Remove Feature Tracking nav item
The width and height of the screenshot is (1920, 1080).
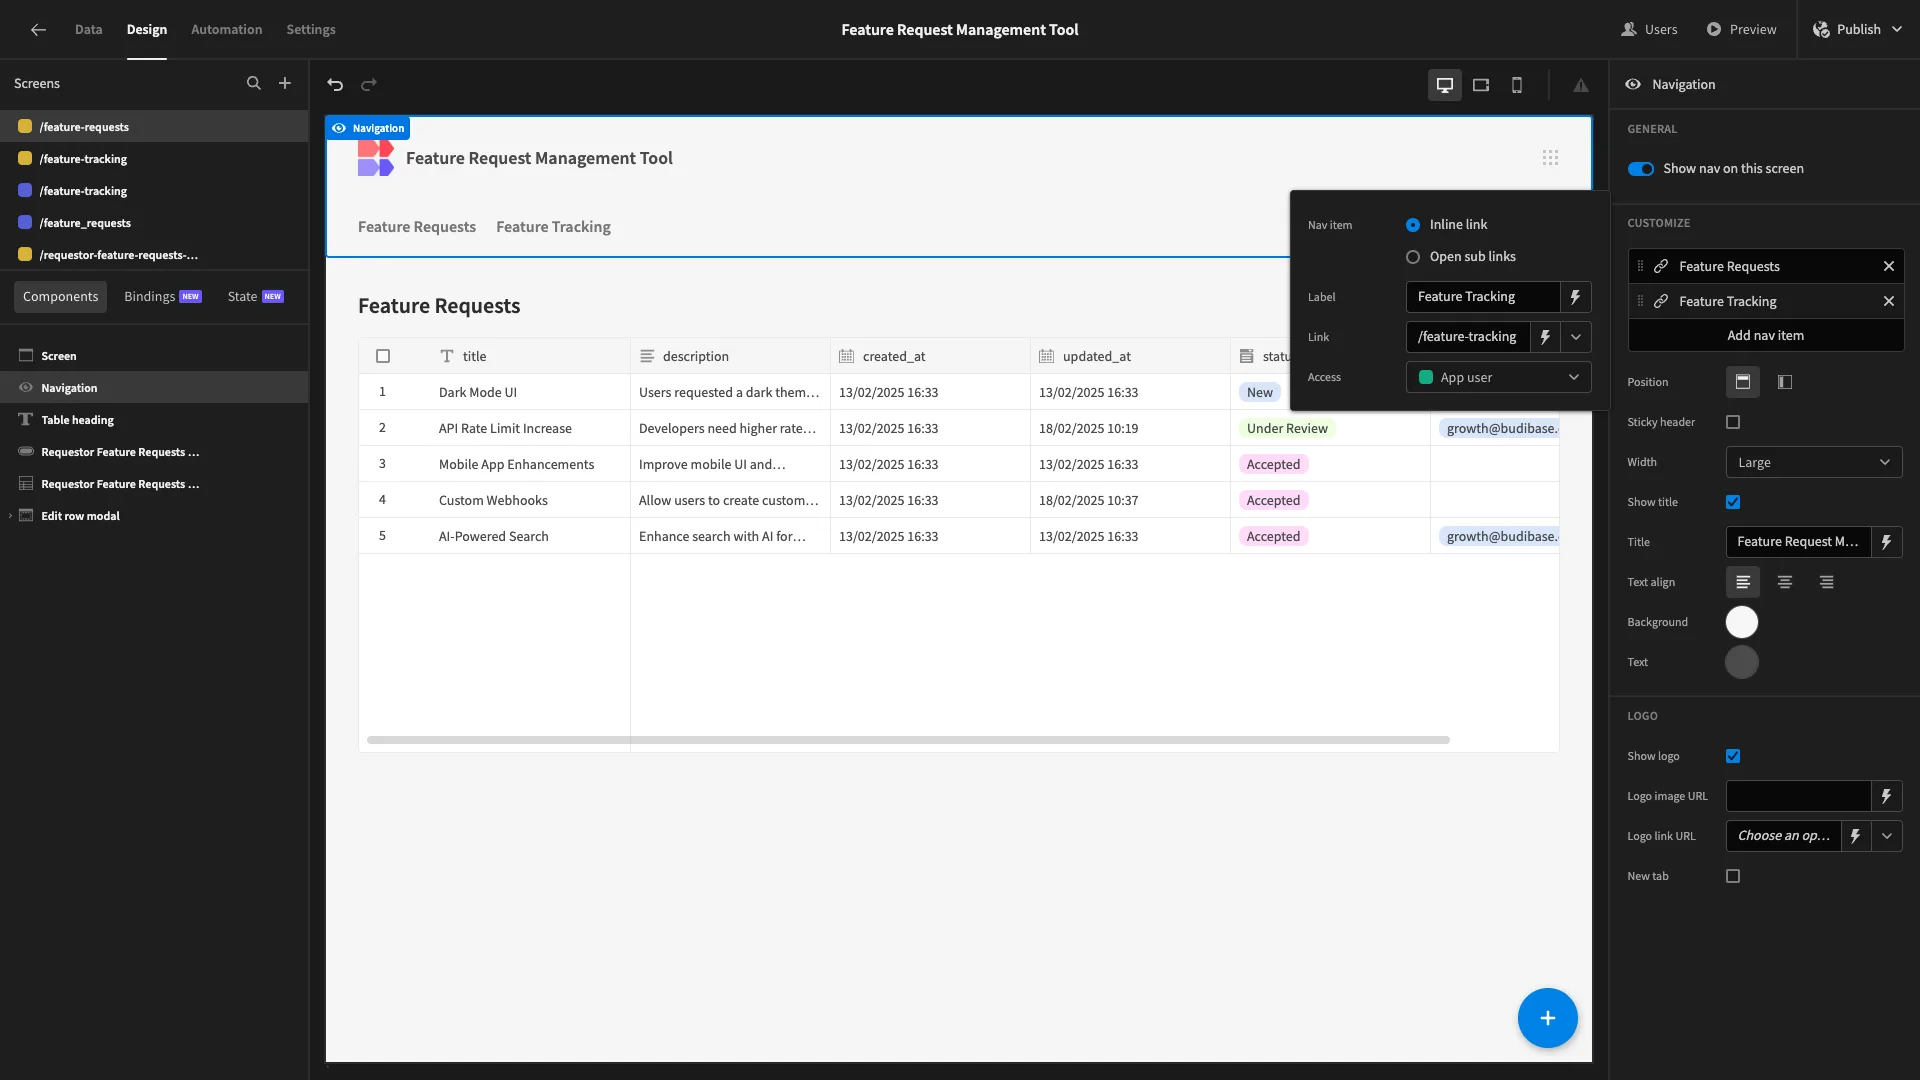pos(1889,301)
